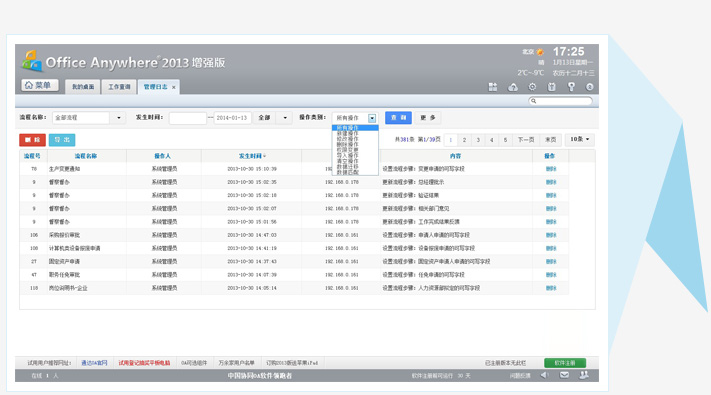
Task: Choose 导入操作 from the dropdown list
Action: [x=355, y=156]
